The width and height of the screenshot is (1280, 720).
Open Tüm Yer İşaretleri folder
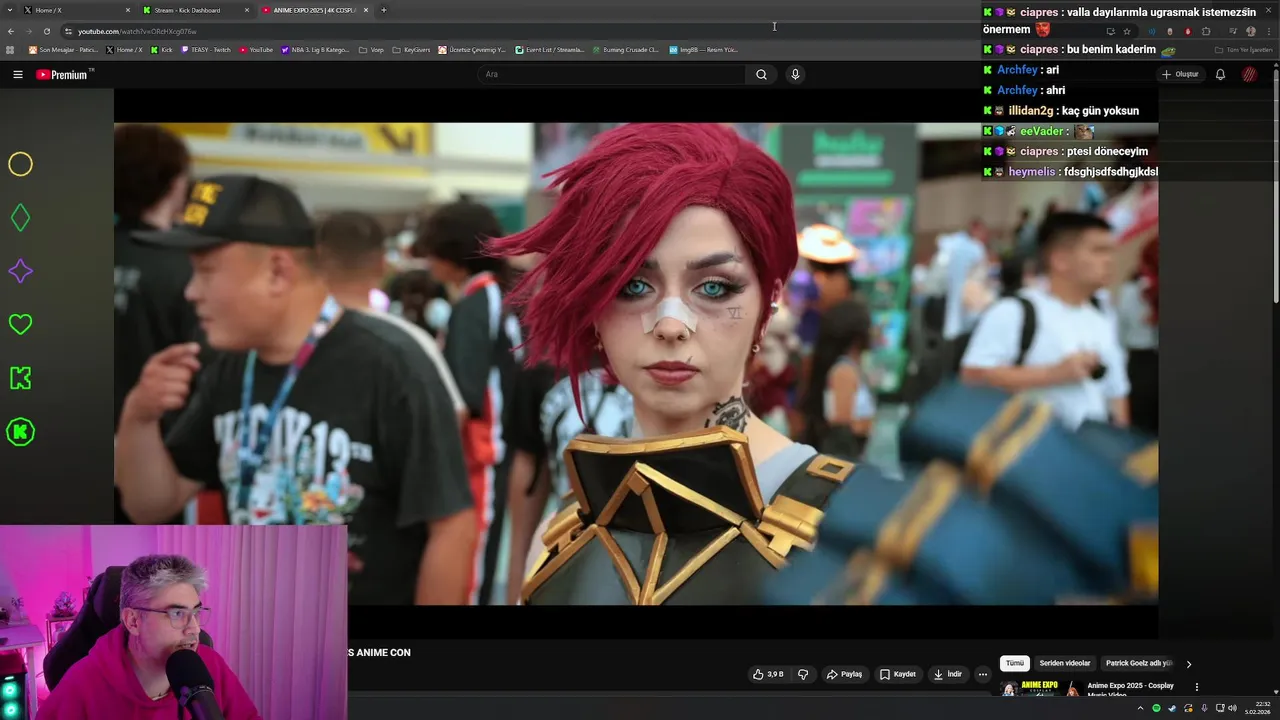click(1243, 49)
